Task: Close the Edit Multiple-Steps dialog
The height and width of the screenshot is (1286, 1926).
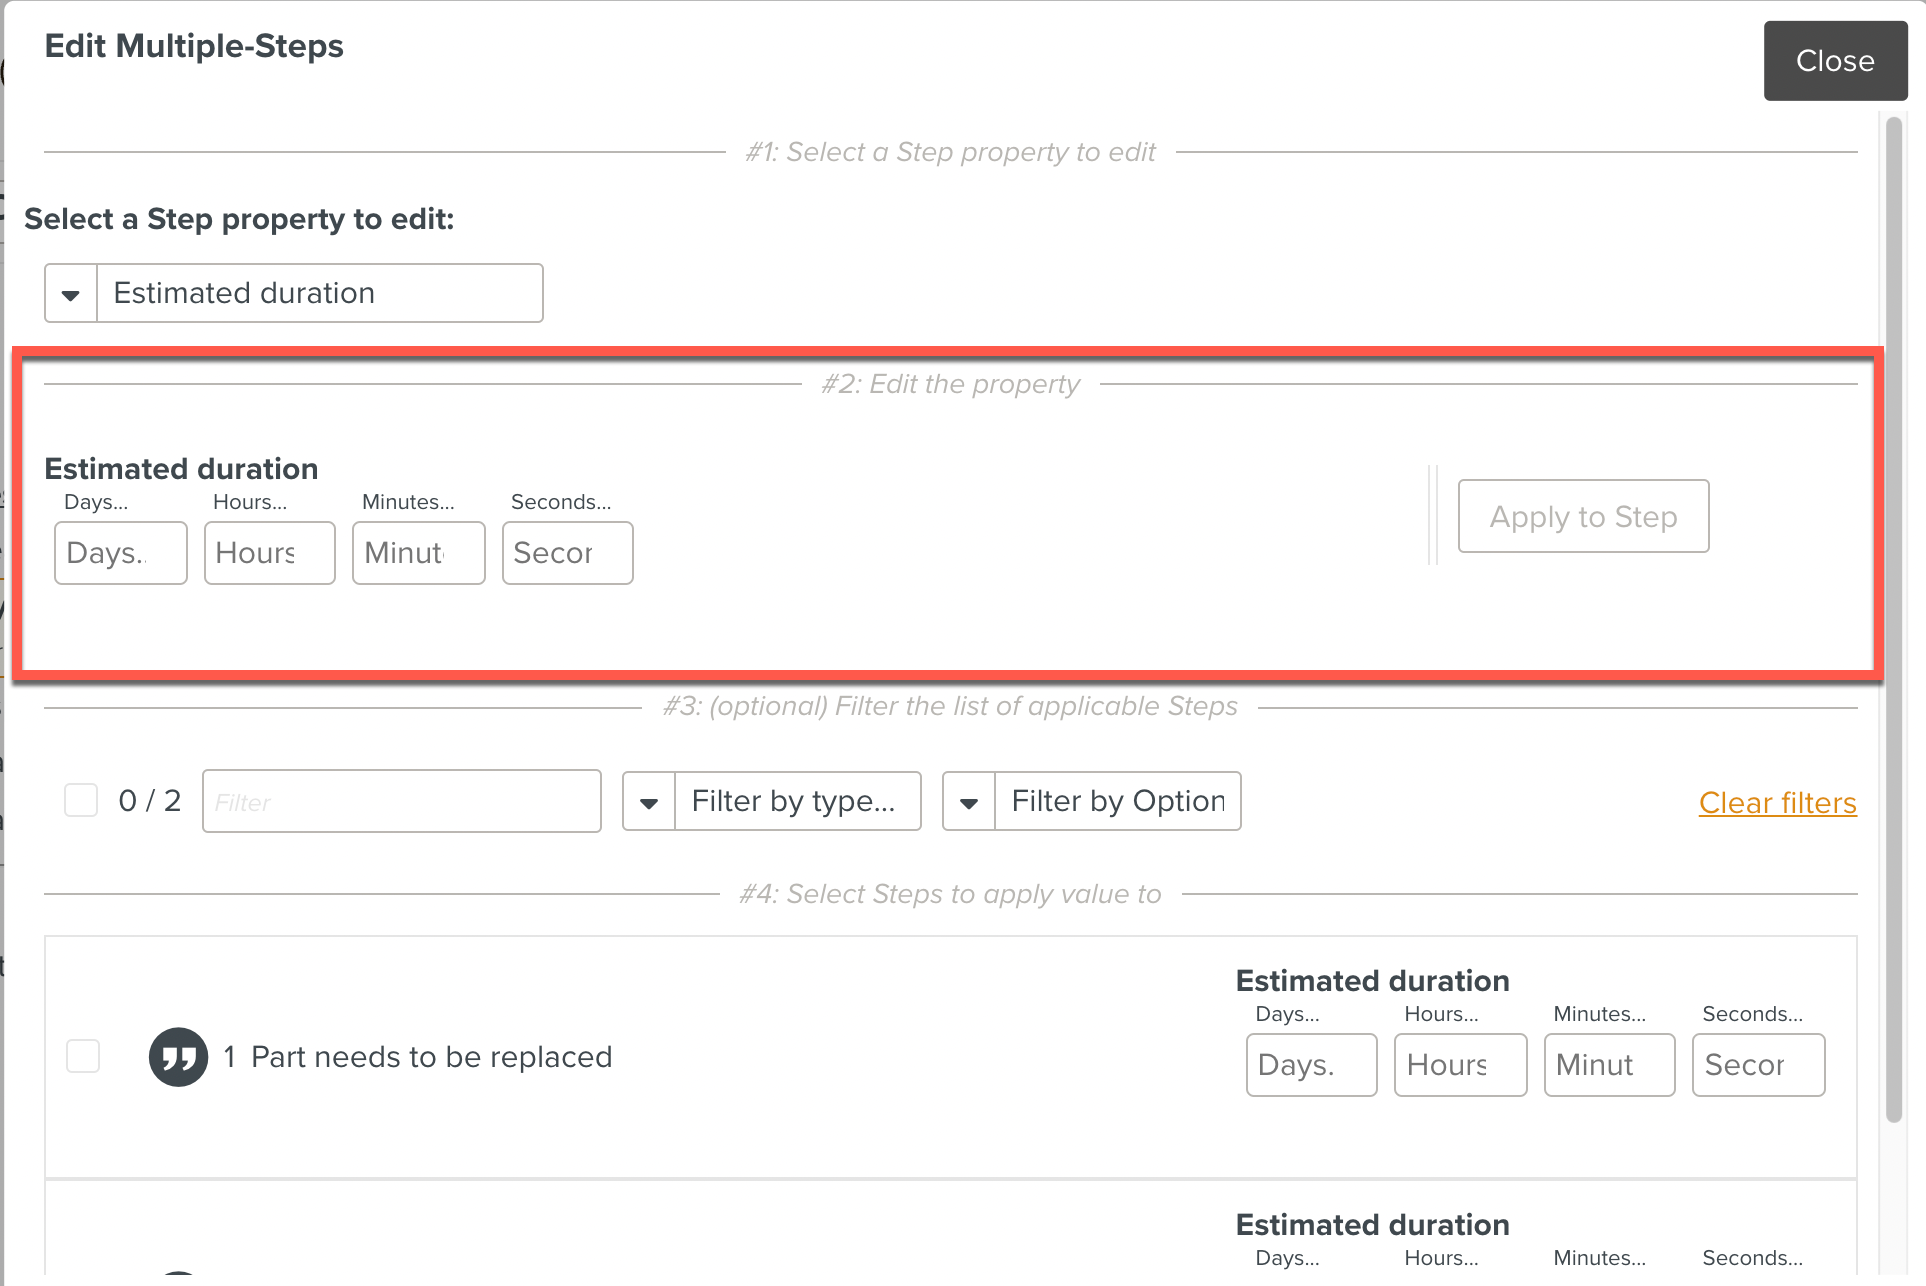Action: pos(1834,61)
